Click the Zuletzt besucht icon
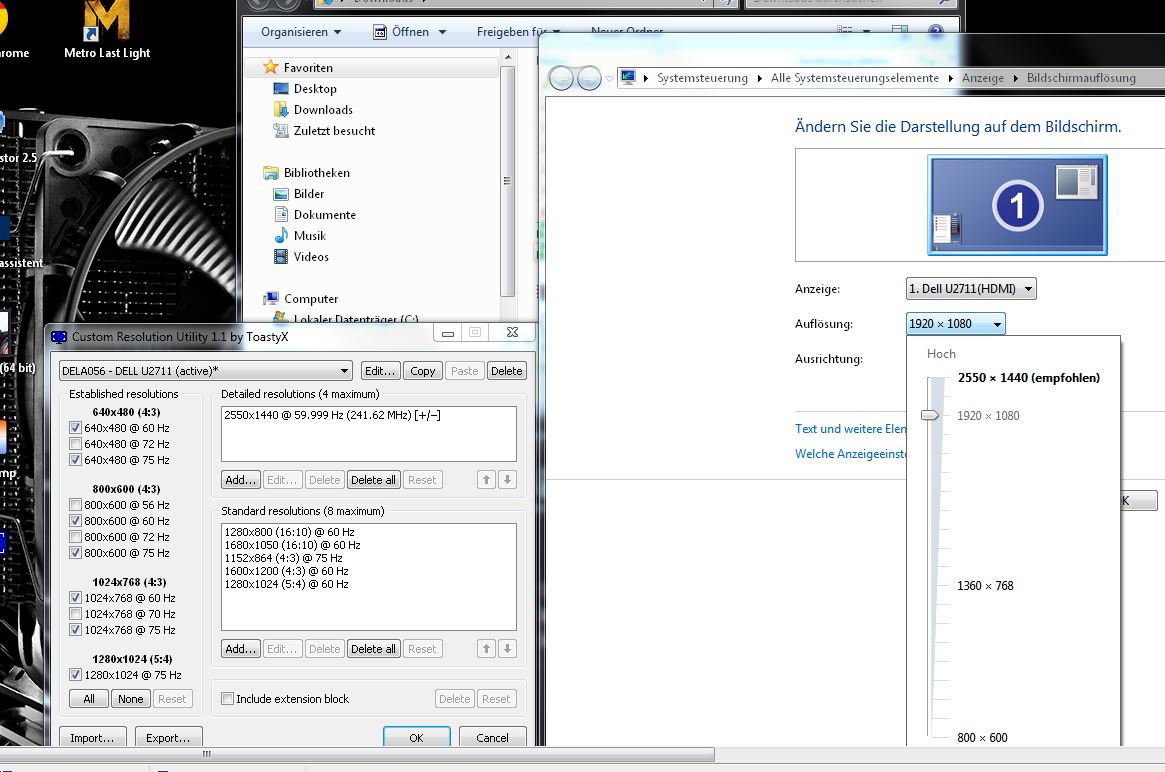This screenshot has height=772, width=1165. tap(281, 130)
